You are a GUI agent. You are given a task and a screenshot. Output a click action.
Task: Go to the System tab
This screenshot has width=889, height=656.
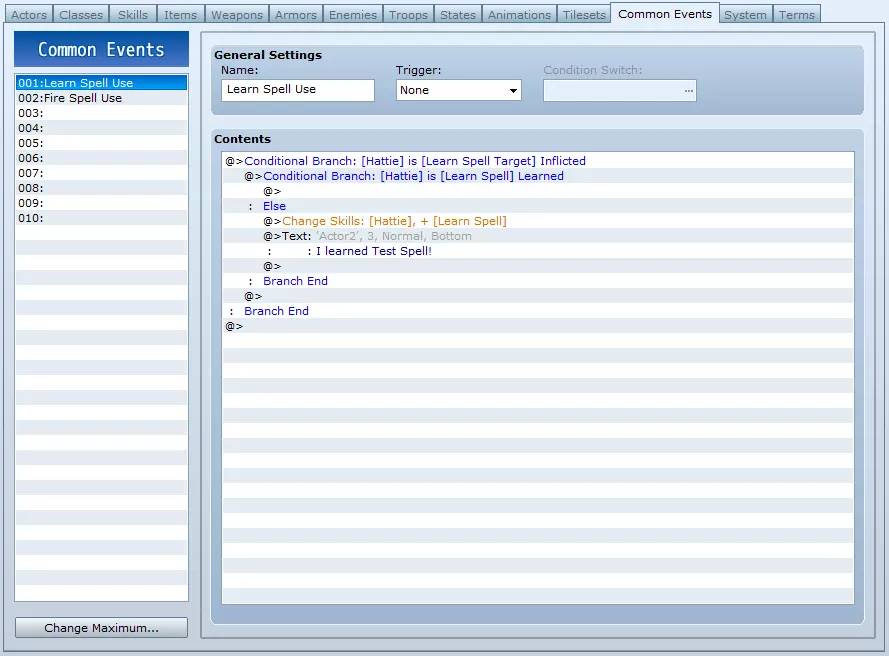[745, 15]
